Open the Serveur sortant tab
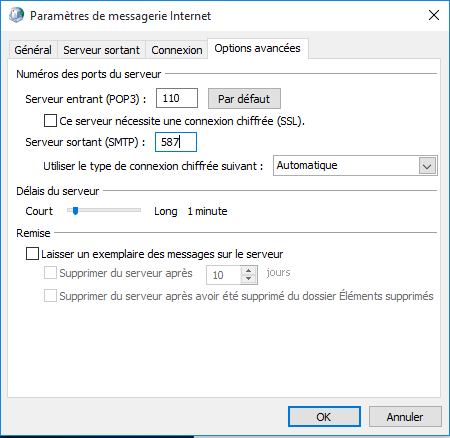Image resolution: width=450 pixels, height=438 pixels. [101, 50]
